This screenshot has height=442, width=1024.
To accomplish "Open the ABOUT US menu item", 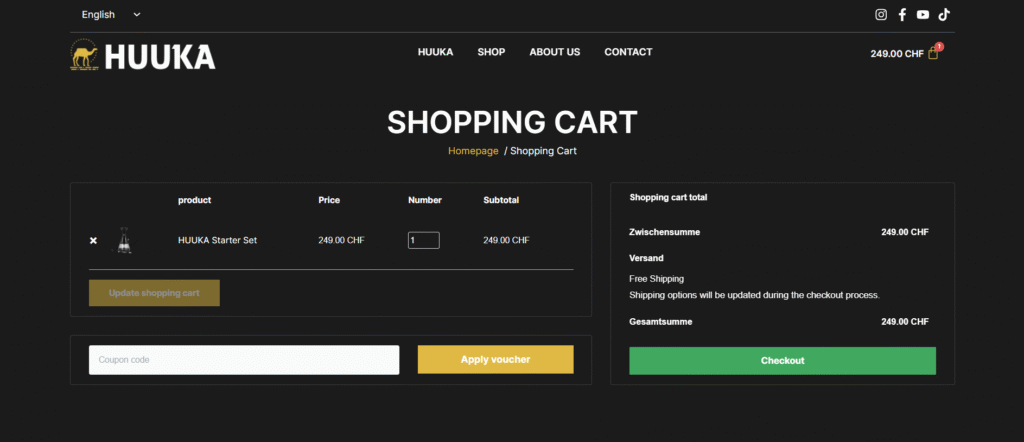I will [554, 52].
